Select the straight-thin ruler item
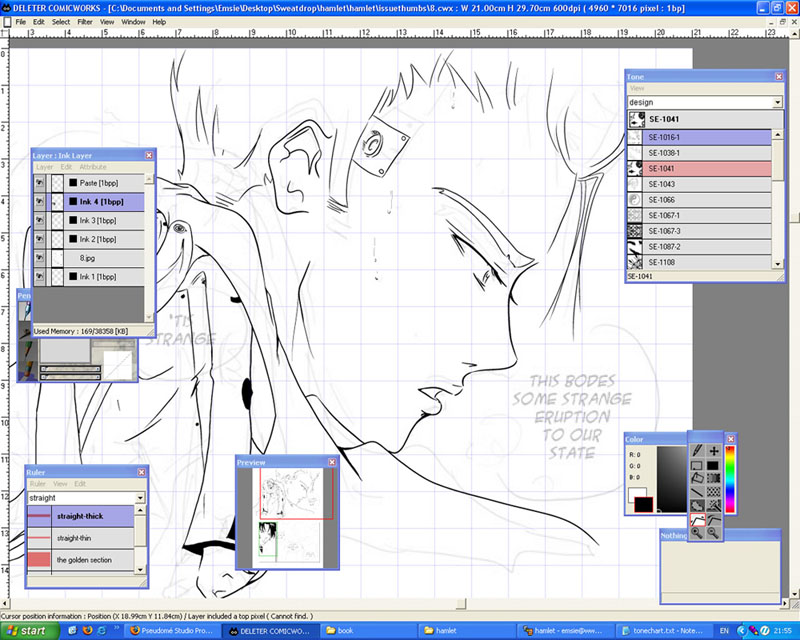The height and width of the screenshot is (640, 800). 81,538
